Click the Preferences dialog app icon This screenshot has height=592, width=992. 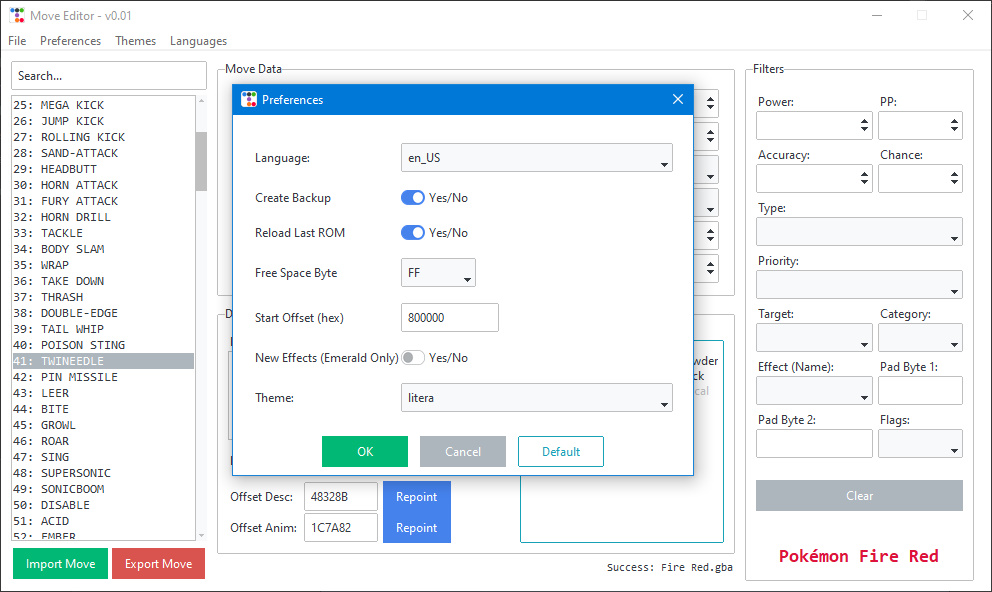pos(249,100)
